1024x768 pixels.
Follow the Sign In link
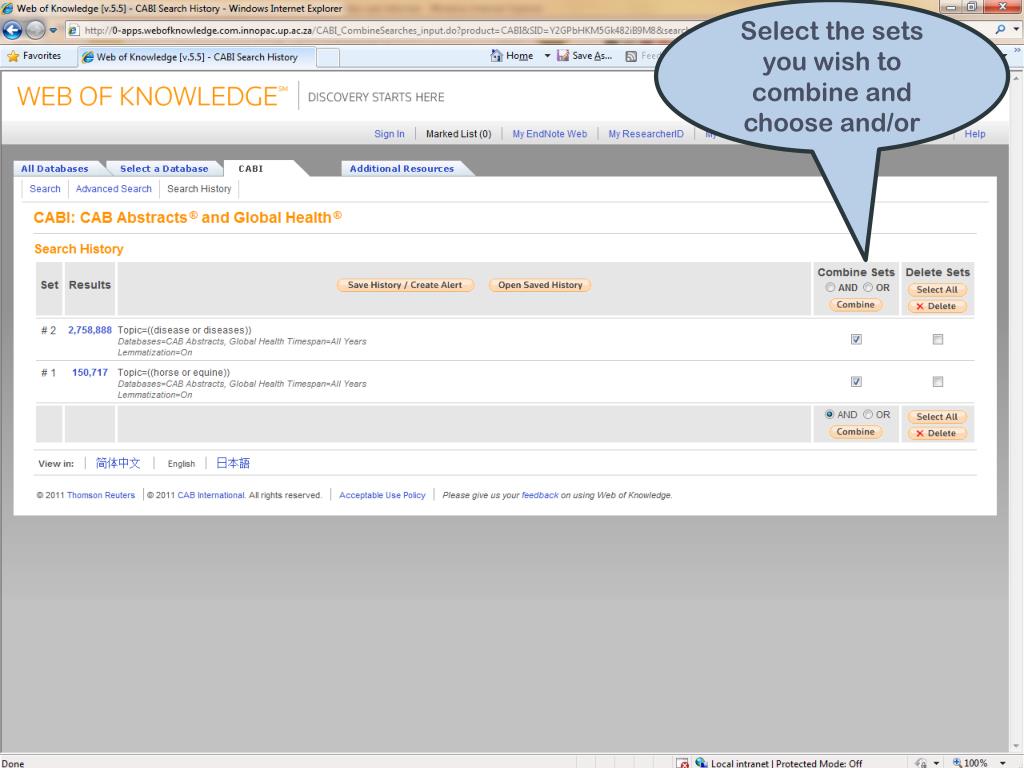point(389,134)
